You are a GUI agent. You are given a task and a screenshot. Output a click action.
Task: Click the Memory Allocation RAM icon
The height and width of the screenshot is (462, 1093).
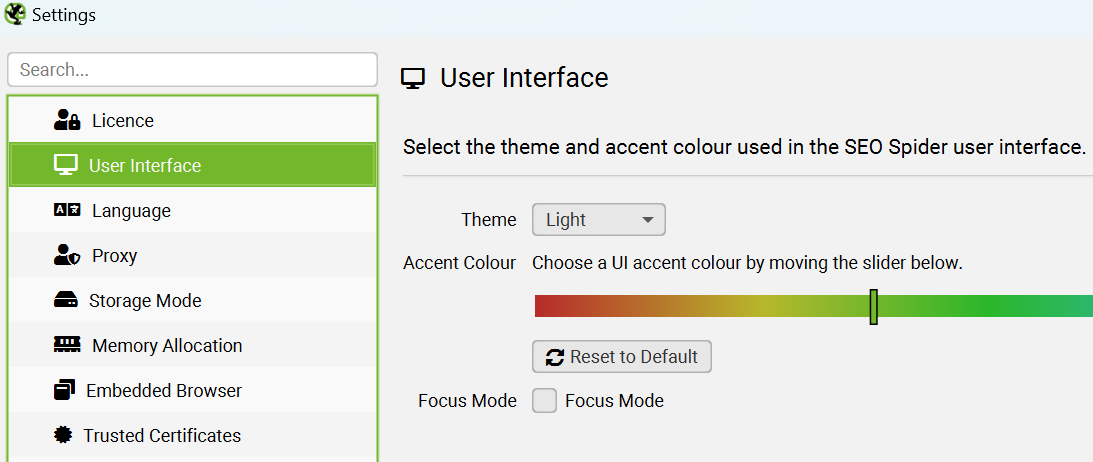pyautogui.click(x=67, y=345)
